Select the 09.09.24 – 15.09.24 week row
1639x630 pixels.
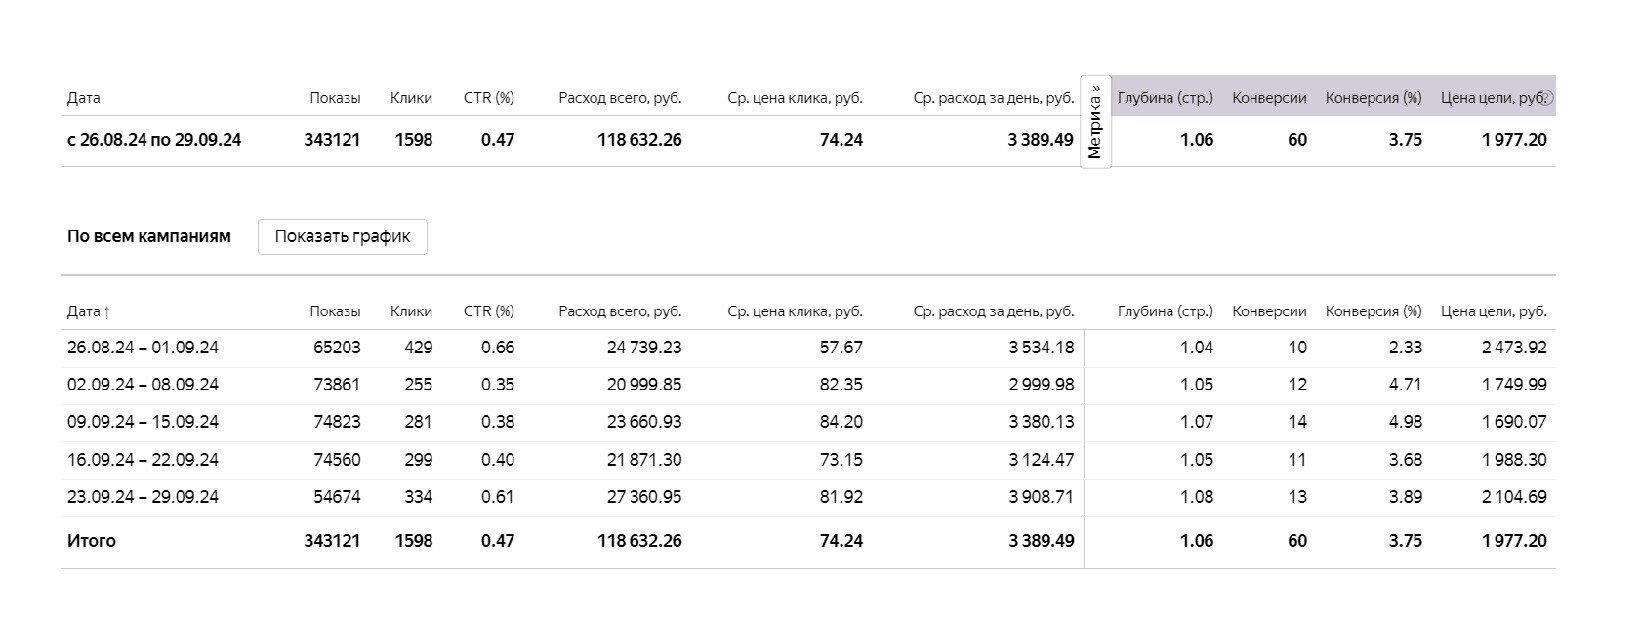coord(143,422)
